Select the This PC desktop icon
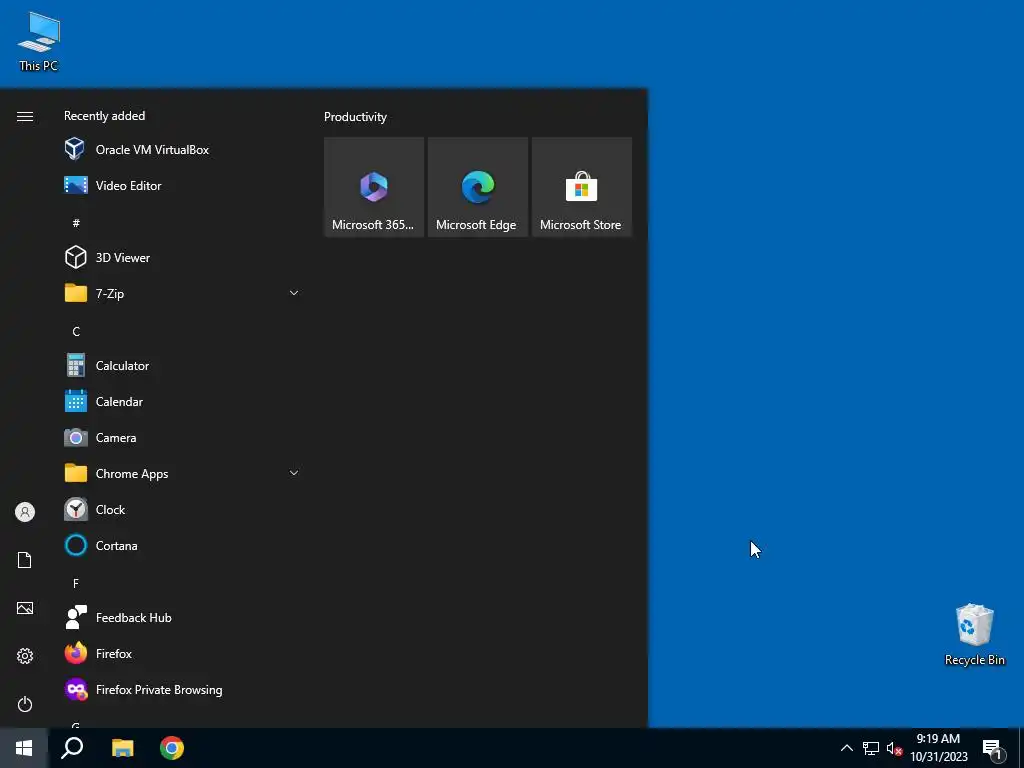 tap(39, 41)
